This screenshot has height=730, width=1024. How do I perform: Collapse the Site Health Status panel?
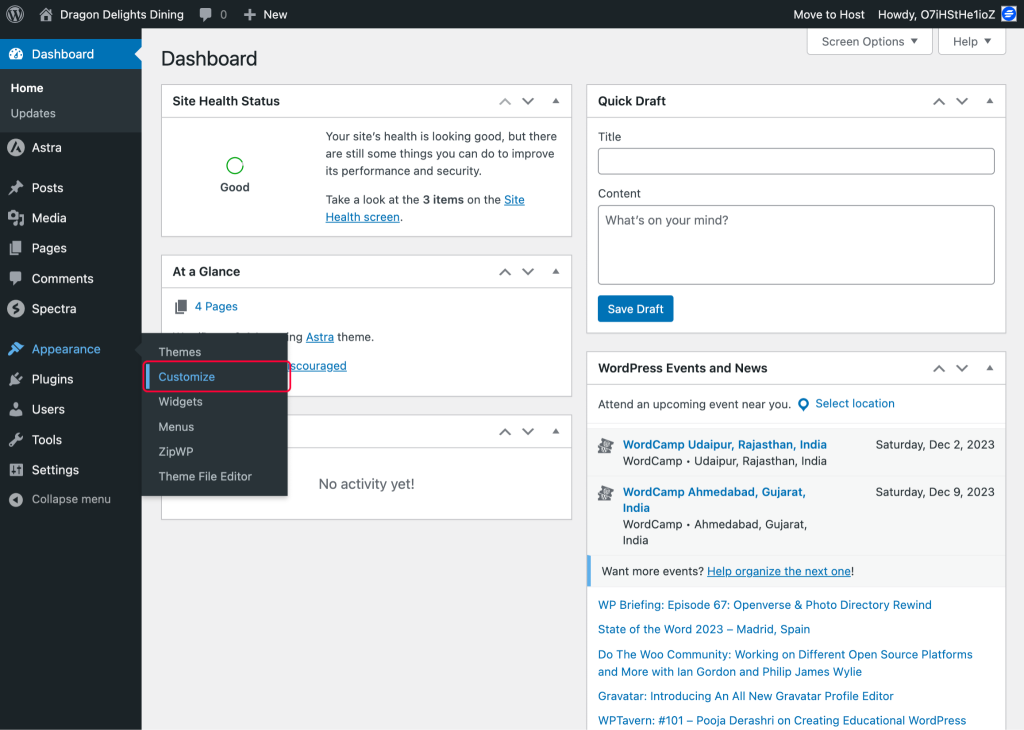click(x=556, y=101)
